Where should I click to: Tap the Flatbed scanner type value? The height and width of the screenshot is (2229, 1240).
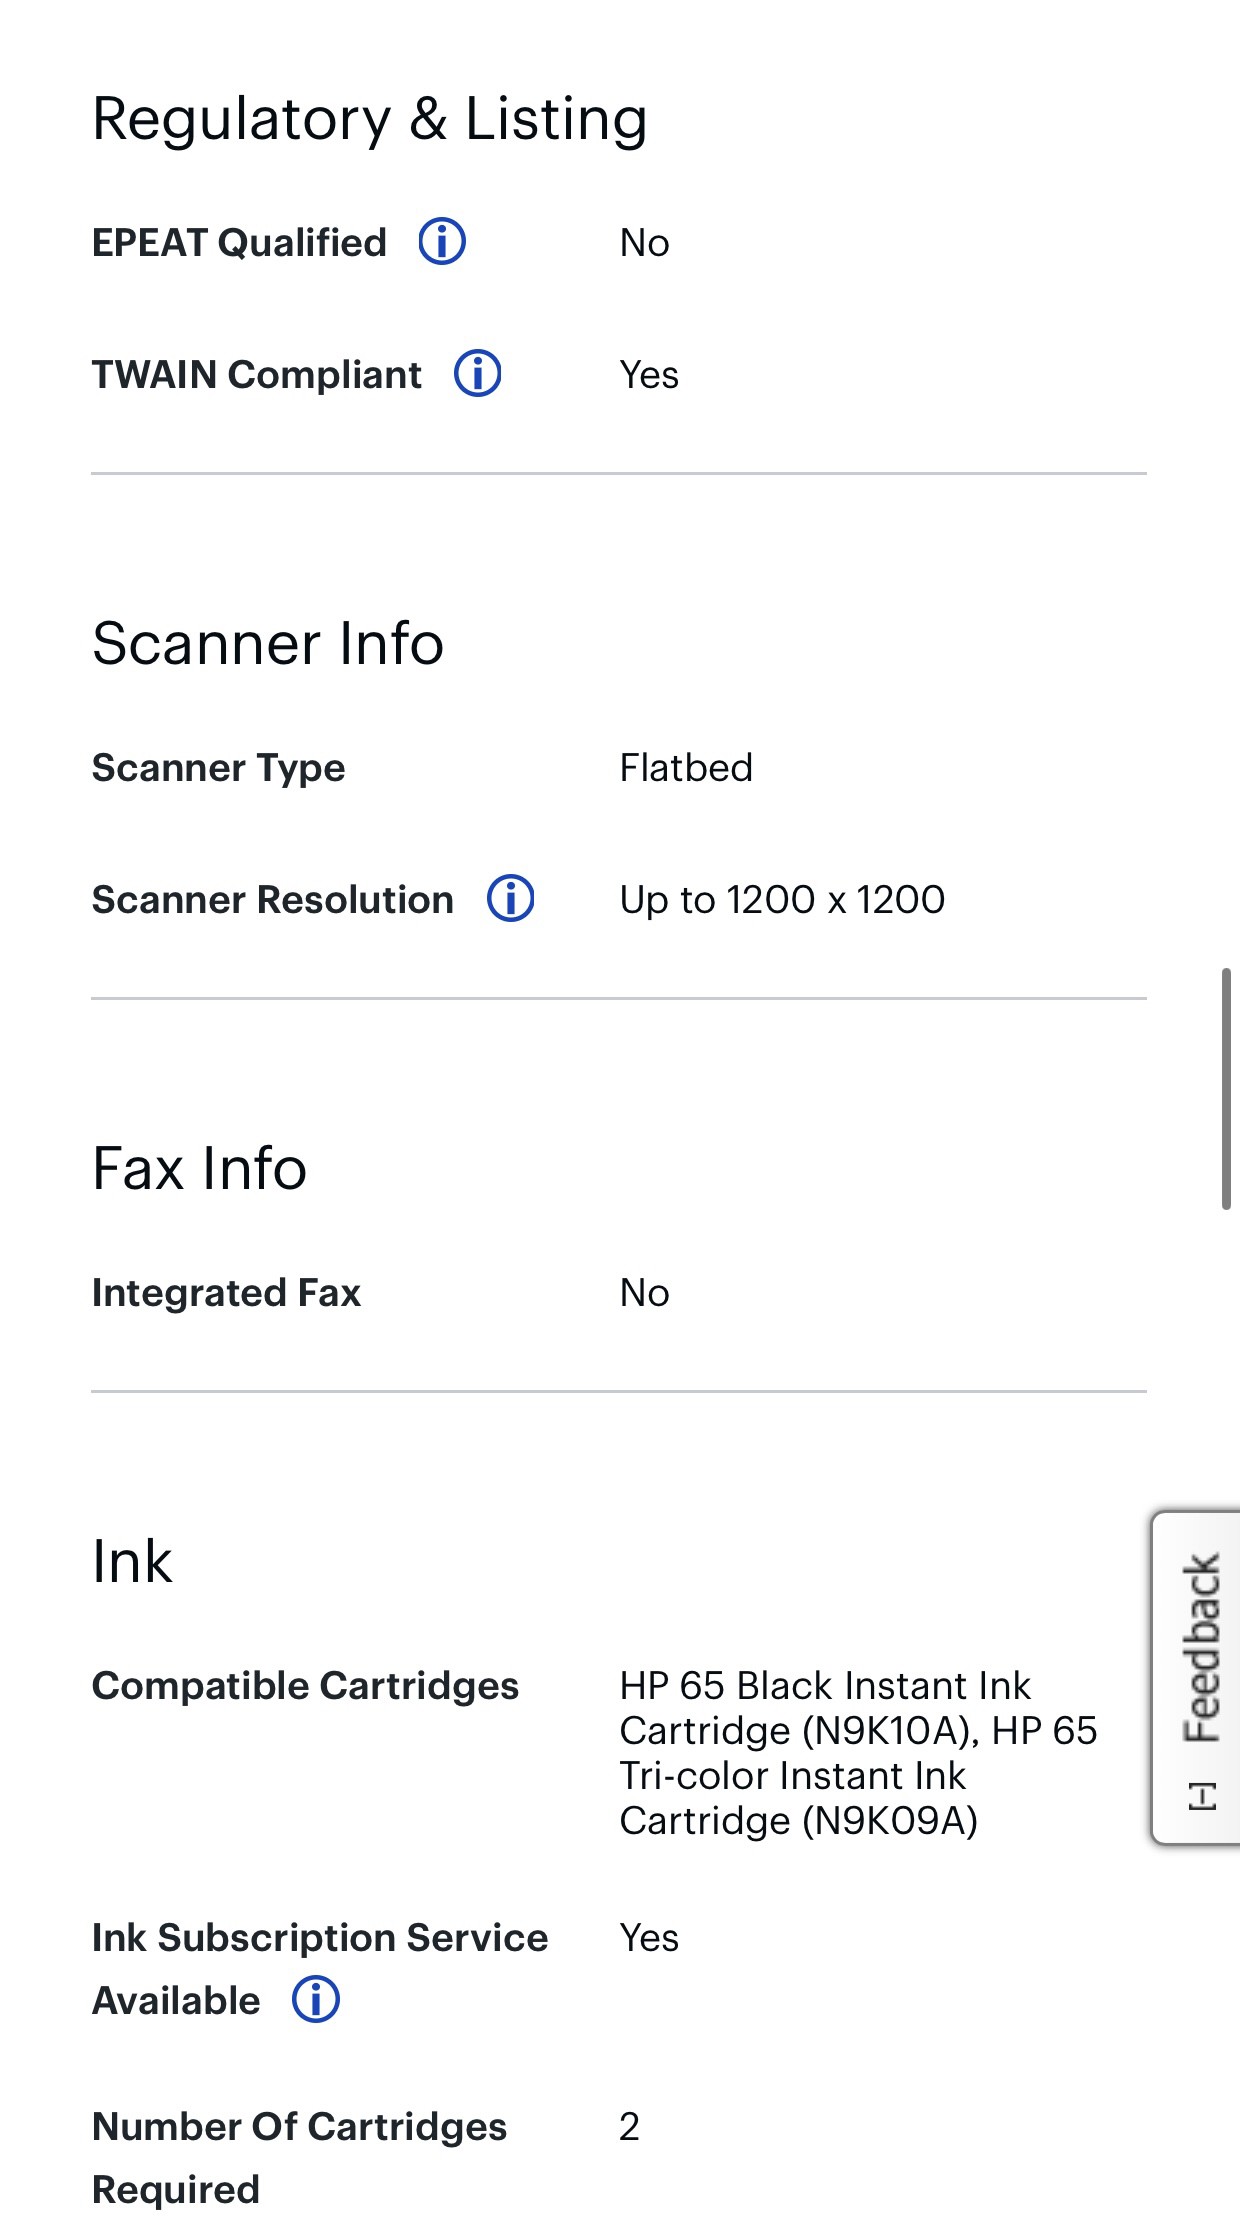[x=685, y=768]
